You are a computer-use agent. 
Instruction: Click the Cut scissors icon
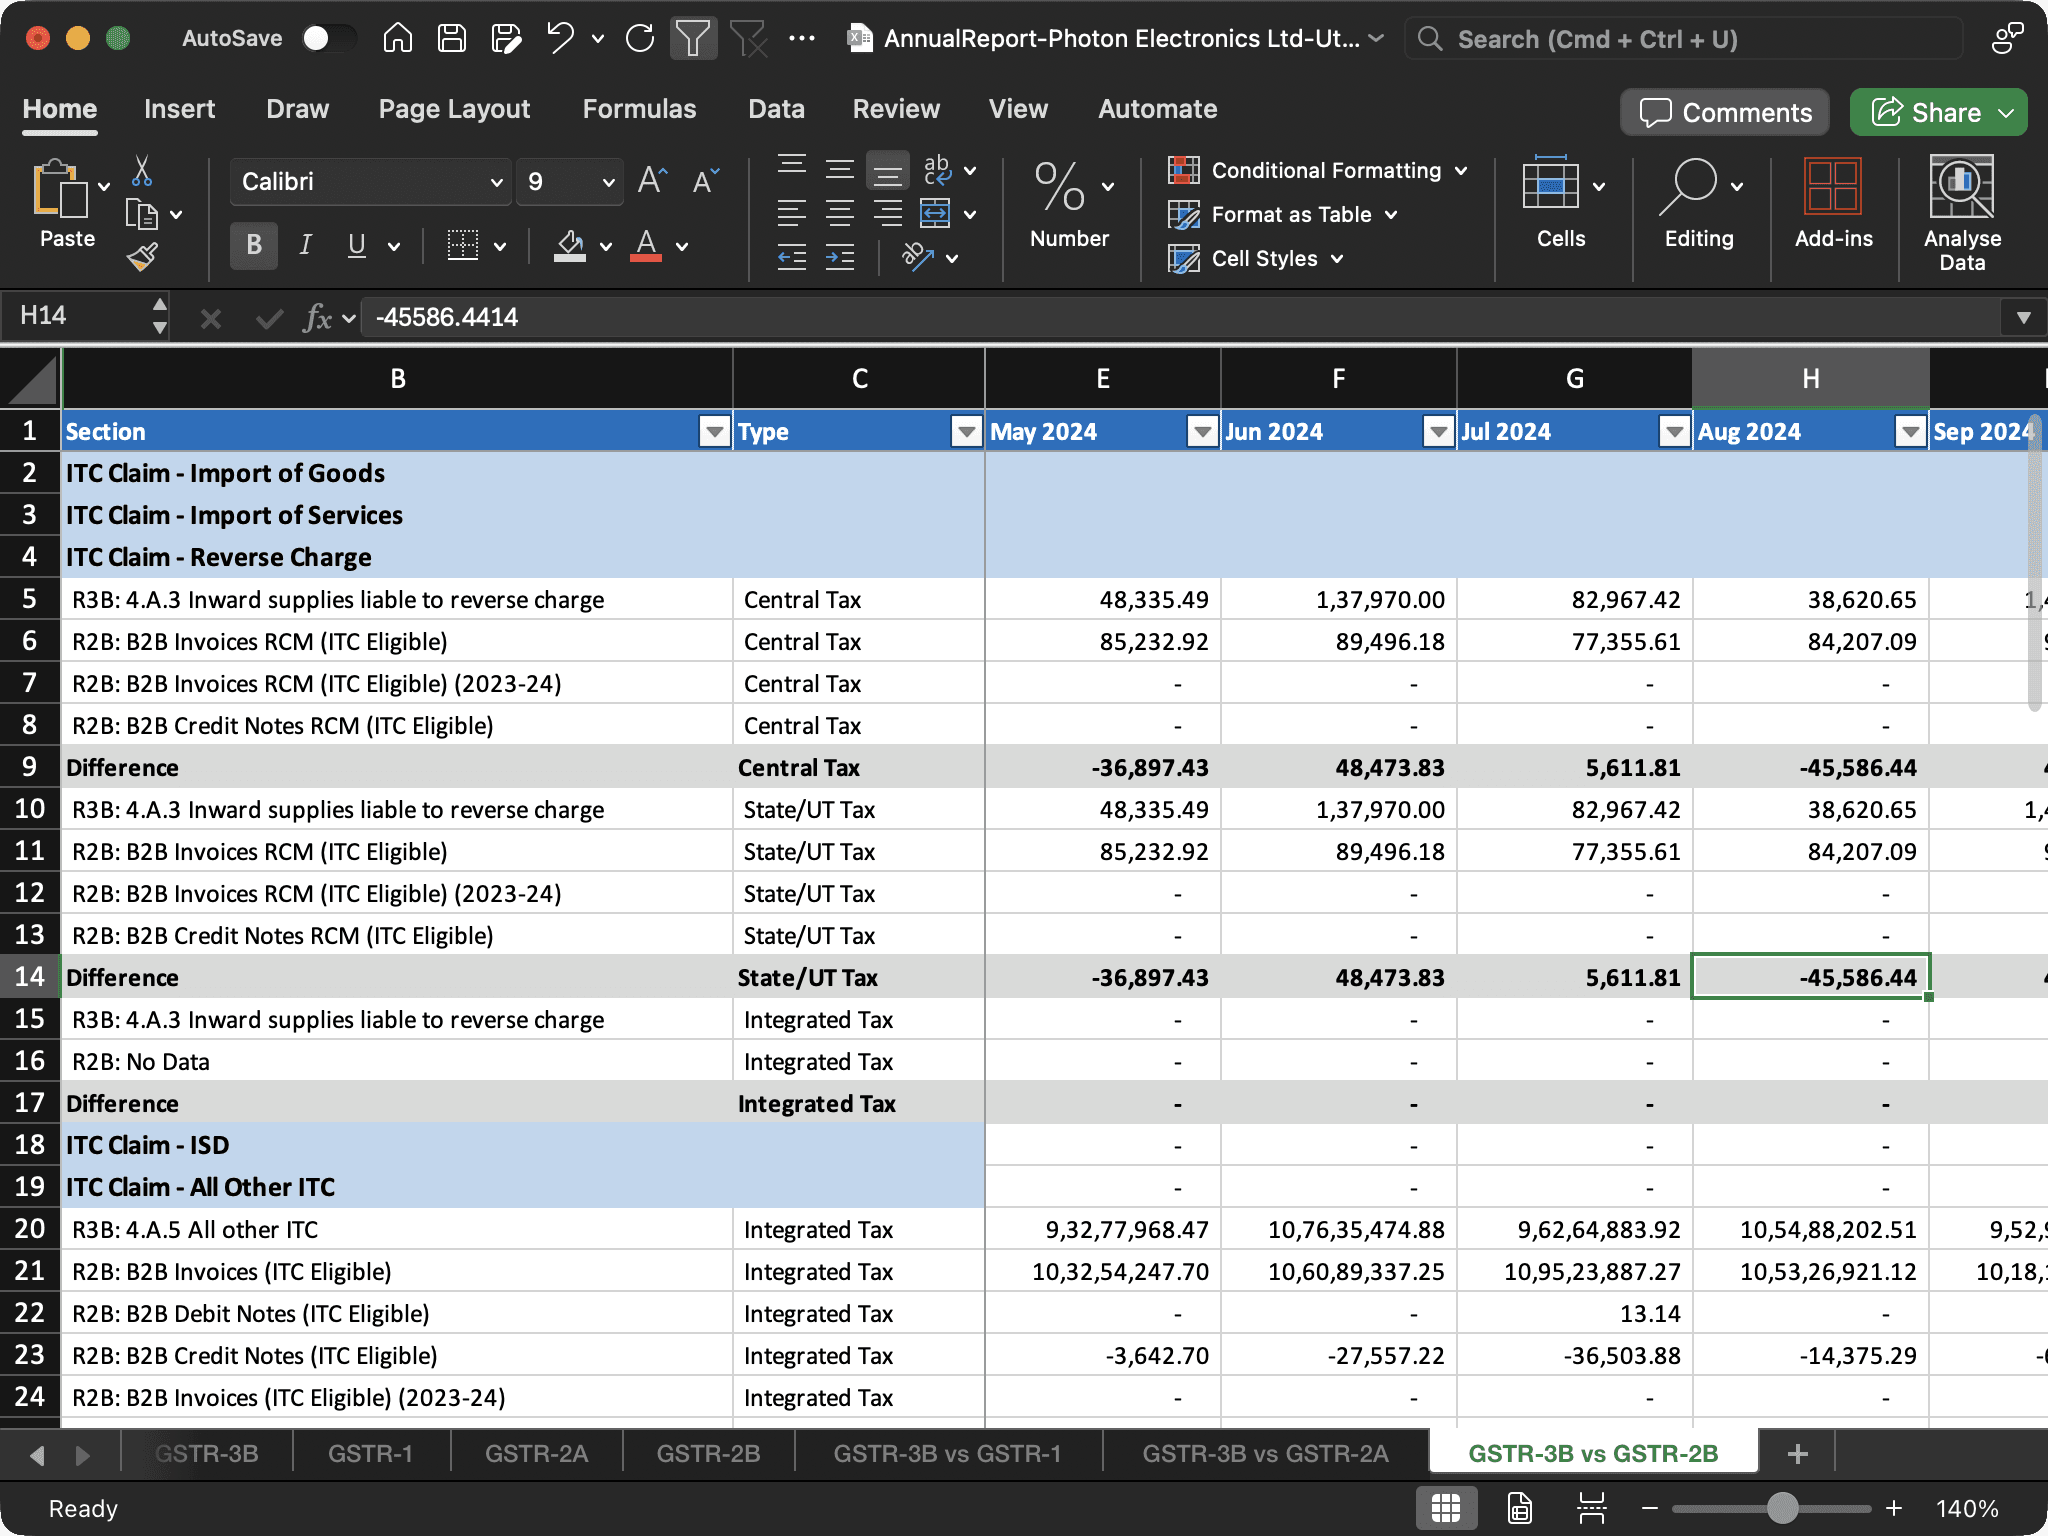pos(142,171)
